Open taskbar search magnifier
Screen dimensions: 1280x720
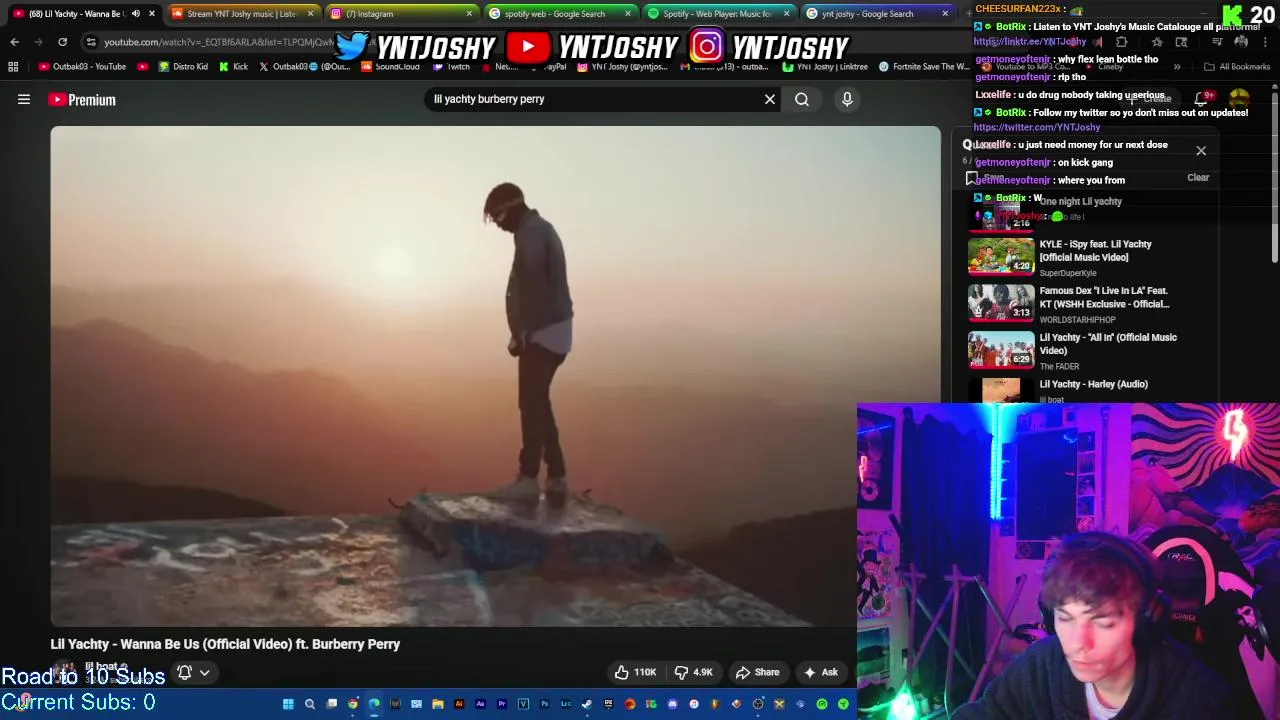pyautogui.click(x=310, y=704)
